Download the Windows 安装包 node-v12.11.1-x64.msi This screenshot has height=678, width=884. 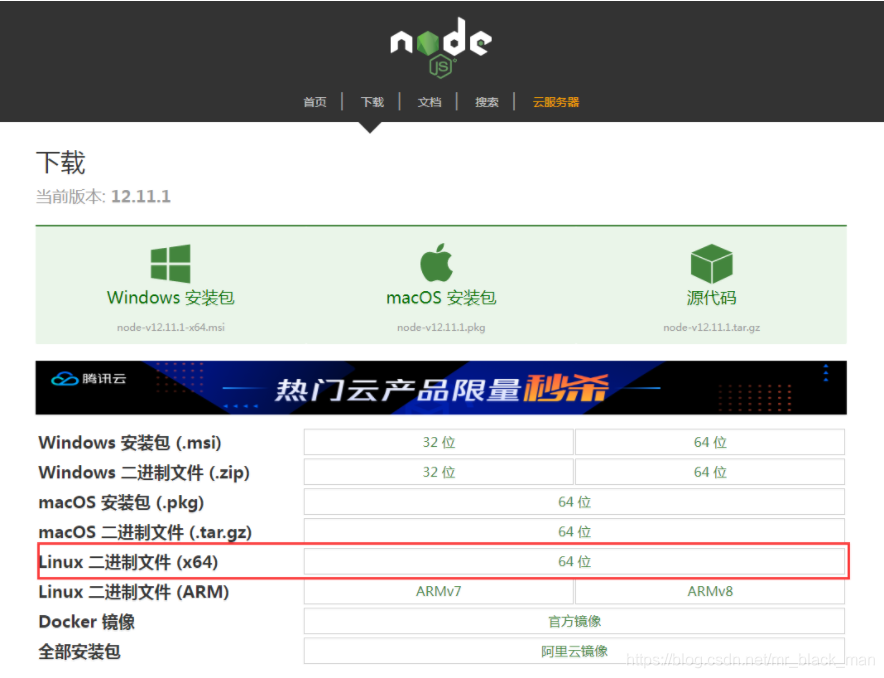(x=170, y=298)
